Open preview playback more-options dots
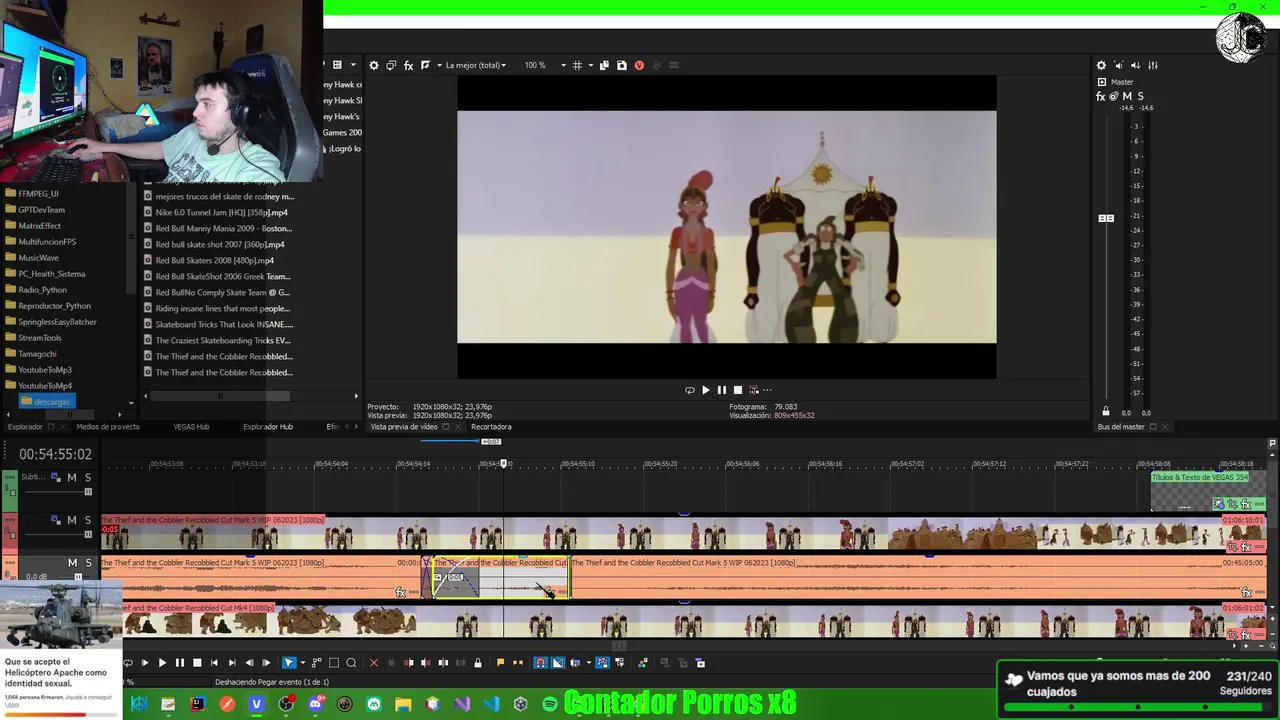The height and width of the screenshot is (720, 1280). (767, 390)
